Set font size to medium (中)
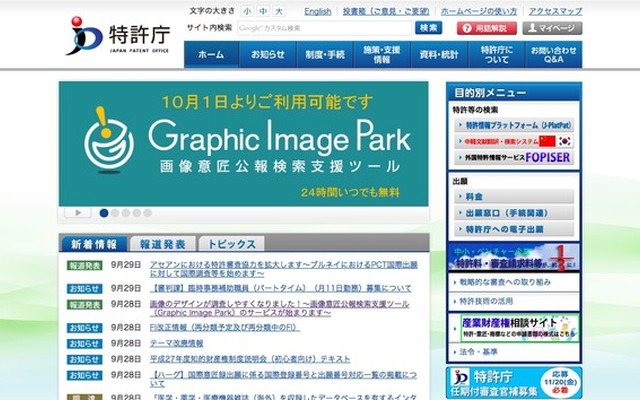Image resolution: width=640 pixels, height=400 pixels. tap(263, 11)
